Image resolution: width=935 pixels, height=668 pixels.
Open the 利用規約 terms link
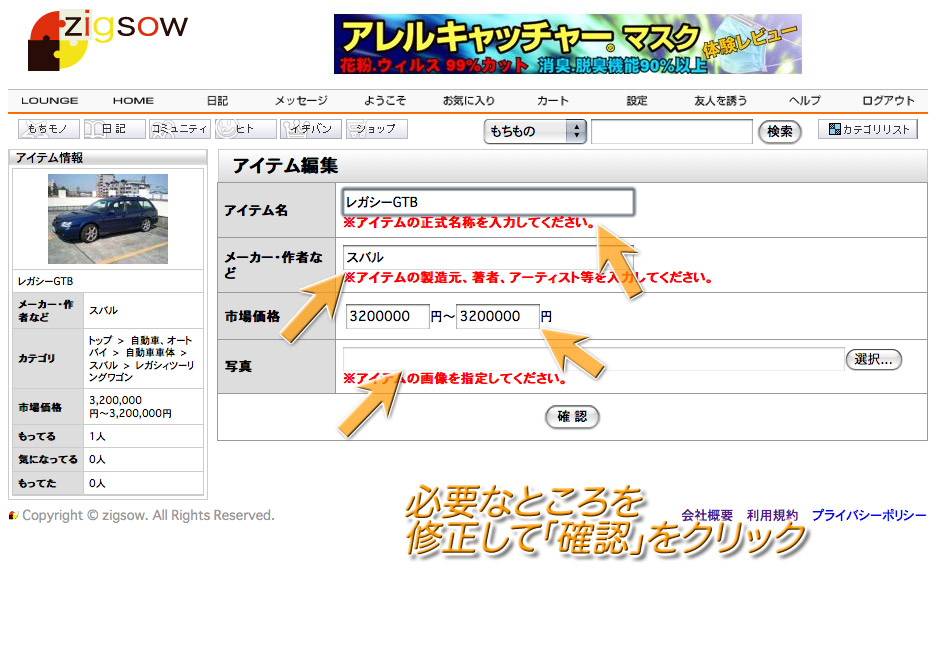[772, 515]
